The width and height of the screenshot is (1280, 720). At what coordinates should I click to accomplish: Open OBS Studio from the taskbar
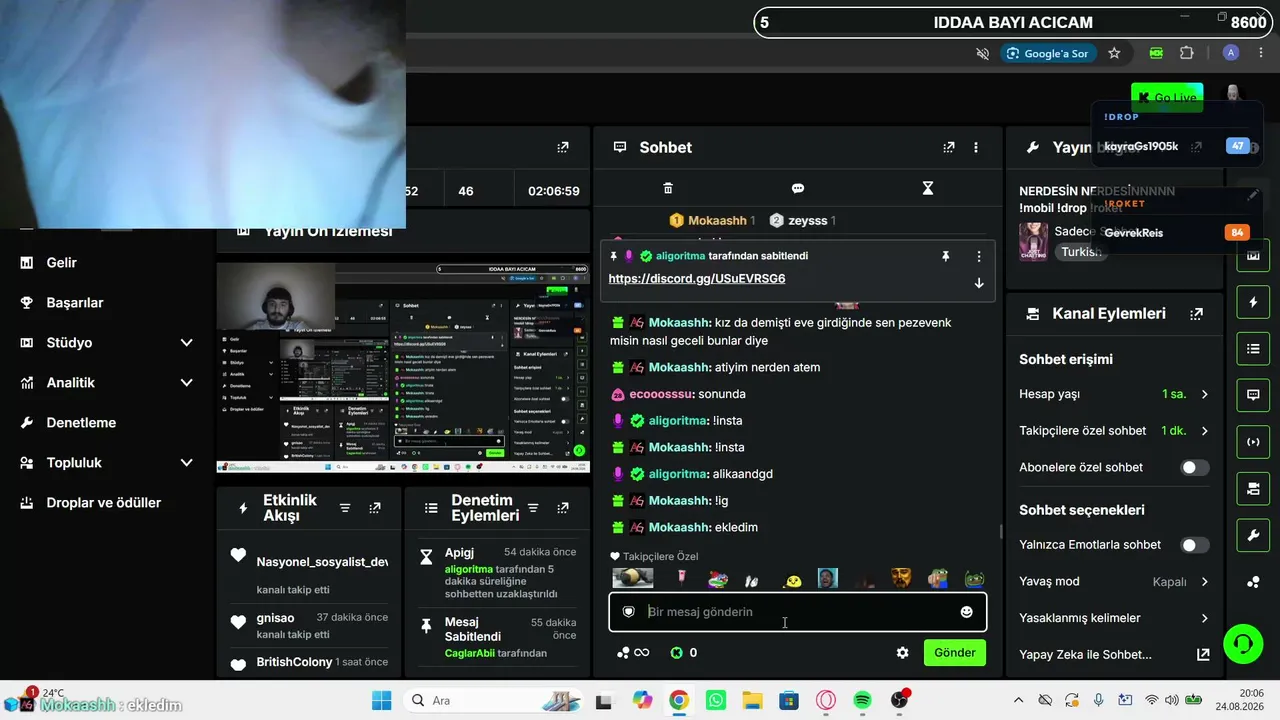pos(900,700)
